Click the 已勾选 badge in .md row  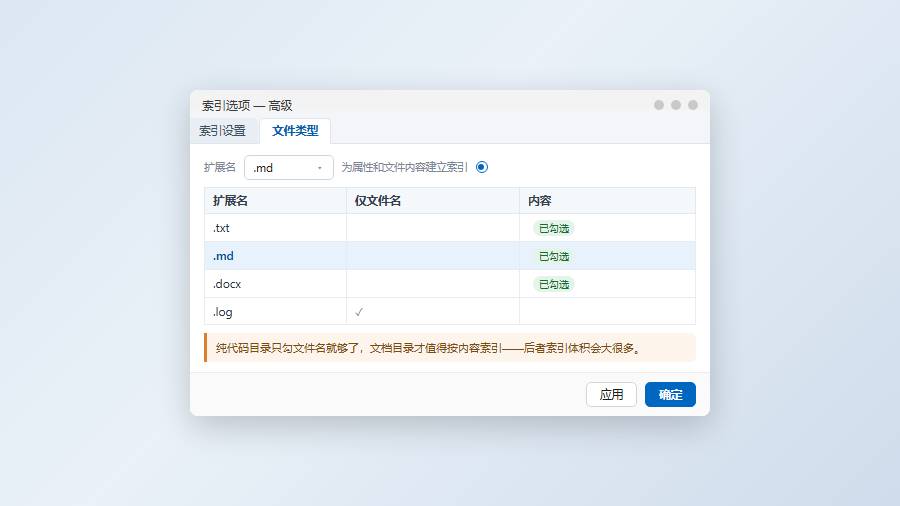click(x=554, y=256)
